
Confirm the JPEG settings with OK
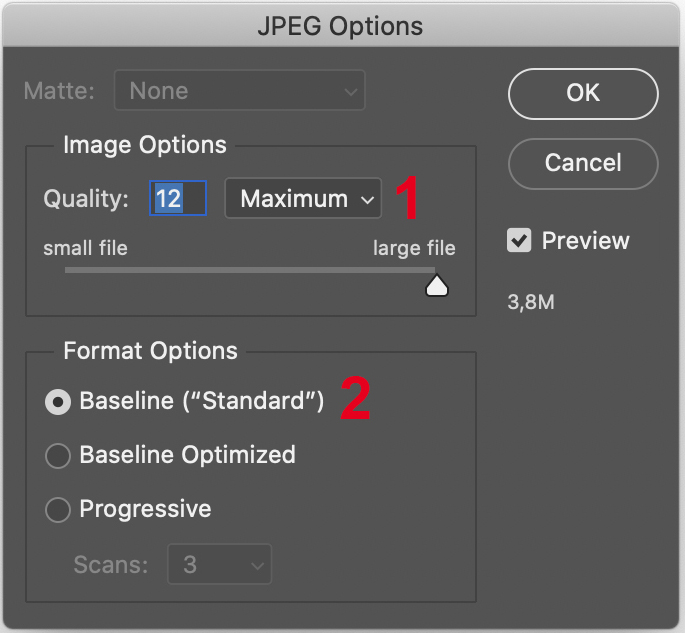pyautogui.click(x=582, y=94)
